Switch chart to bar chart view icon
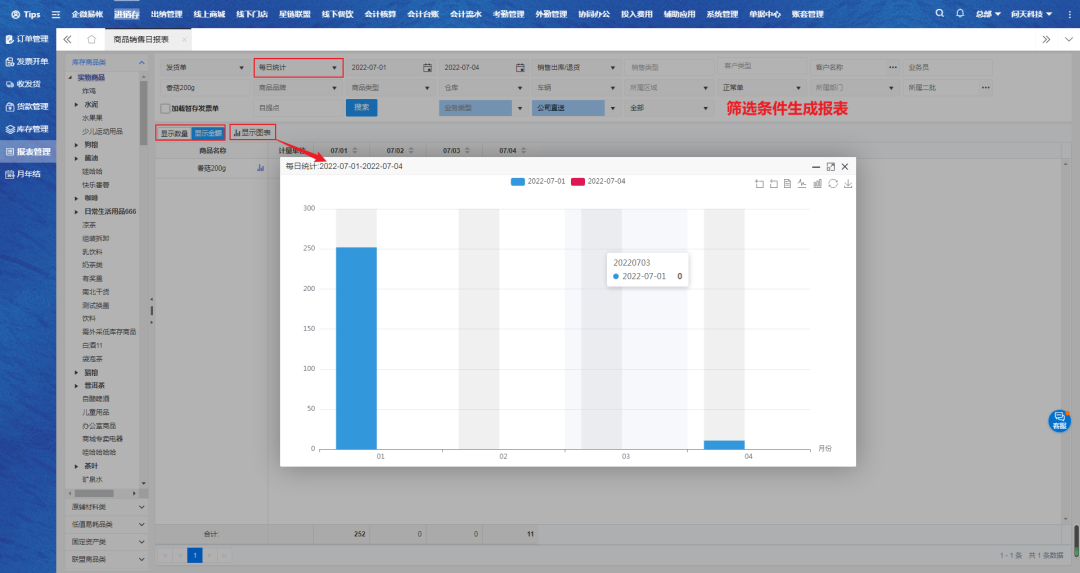 [818, 183]
